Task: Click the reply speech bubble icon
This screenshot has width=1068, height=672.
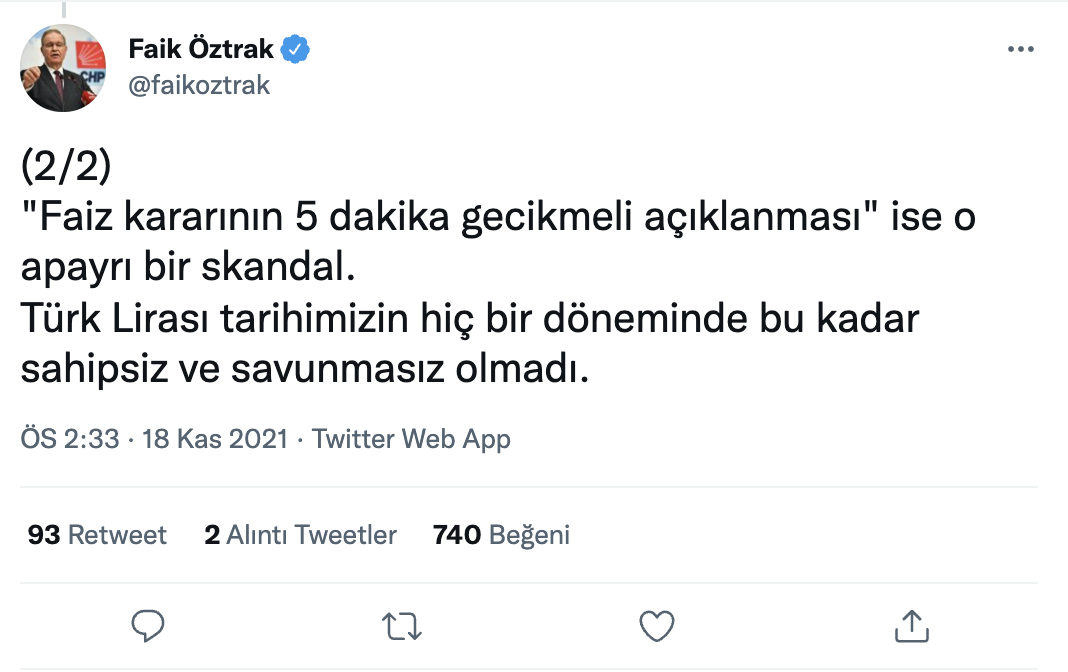Action: tap(148, 626)
